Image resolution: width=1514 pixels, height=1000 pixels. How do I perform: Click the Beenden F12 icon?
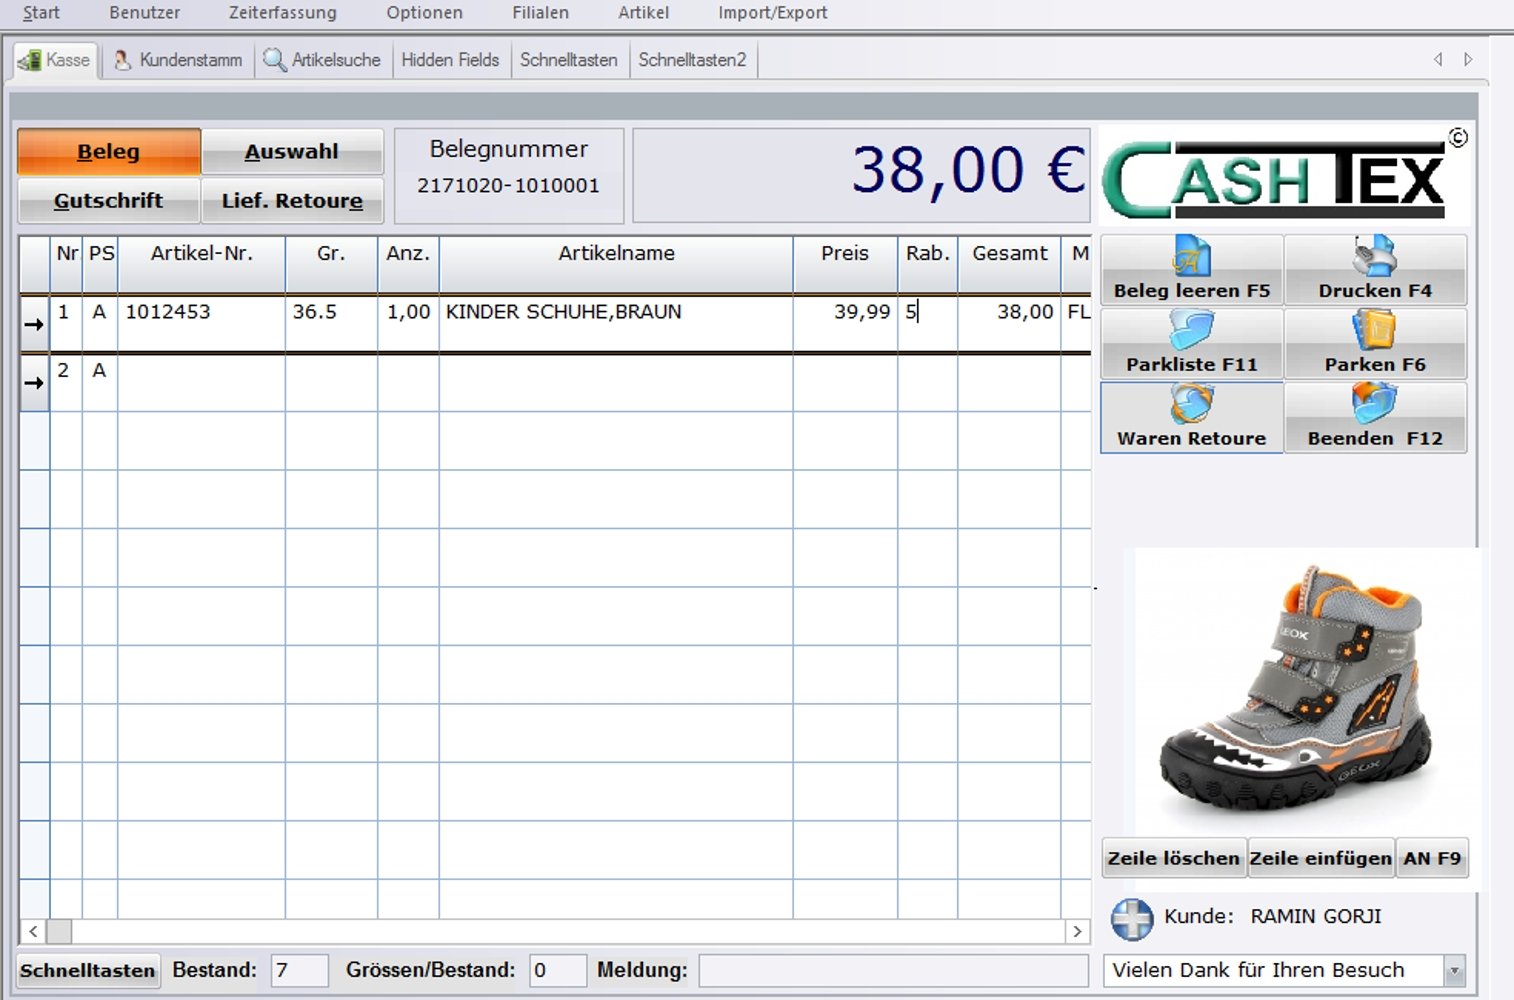click(x=1375, y=404)
